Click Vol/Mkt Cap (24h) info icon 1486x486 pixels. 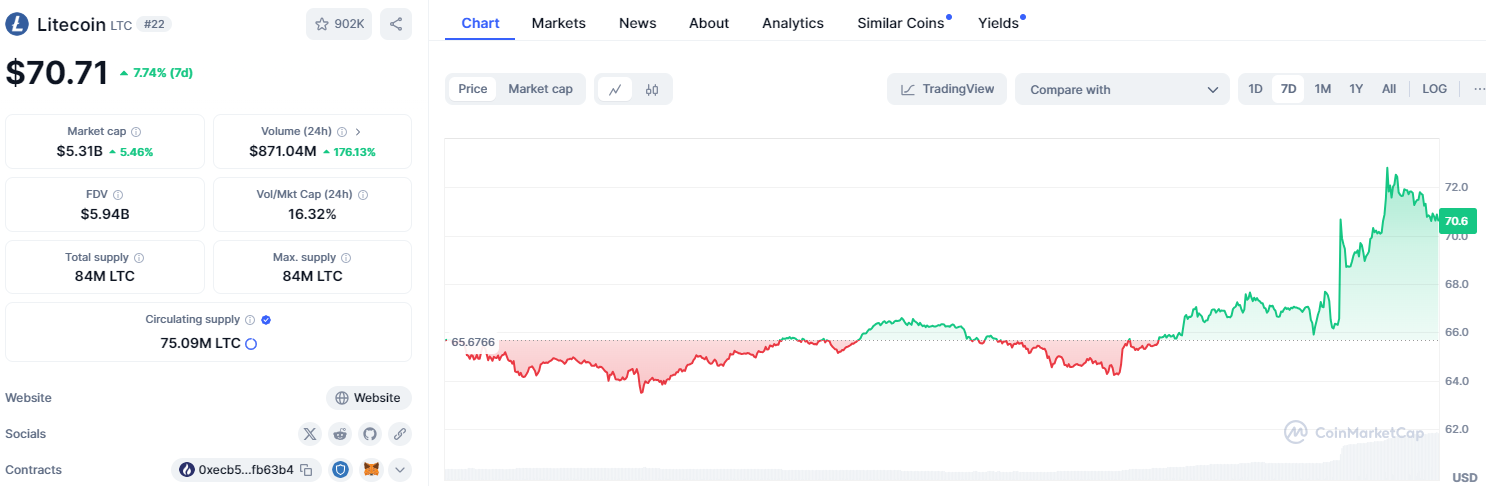[363, 195]
